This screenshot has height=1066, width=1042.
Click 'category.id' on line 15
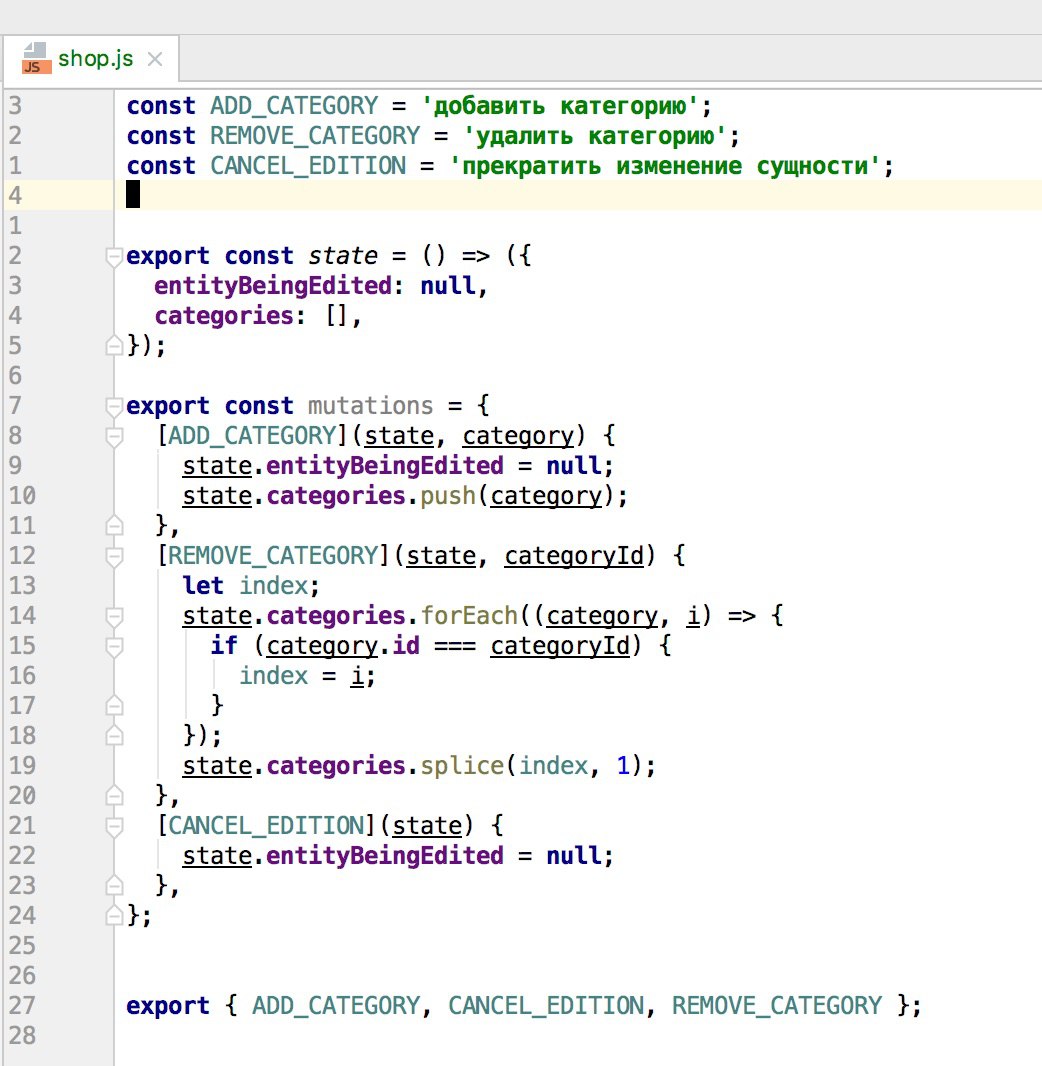(343, 646)
